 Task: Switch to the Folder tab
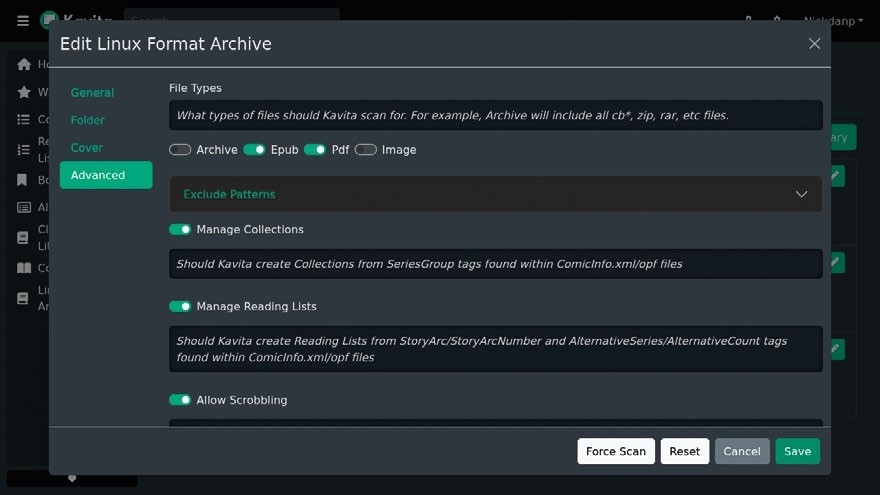88,120
